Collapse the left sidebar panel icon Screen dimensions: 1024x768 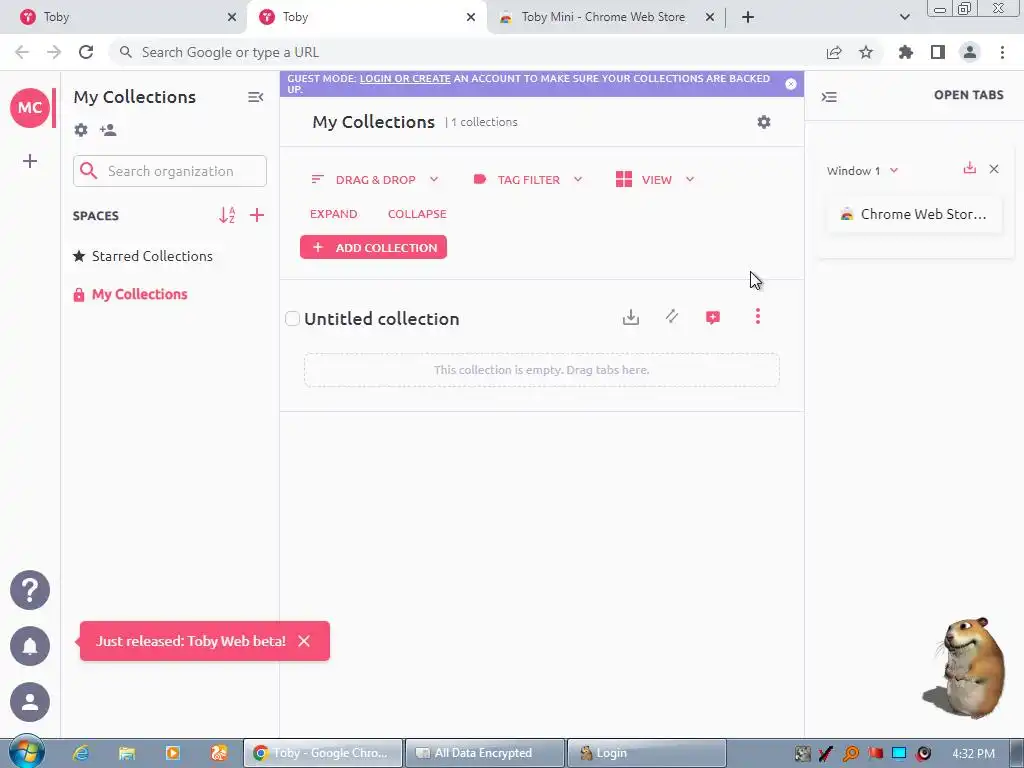[x=255, y=97]
